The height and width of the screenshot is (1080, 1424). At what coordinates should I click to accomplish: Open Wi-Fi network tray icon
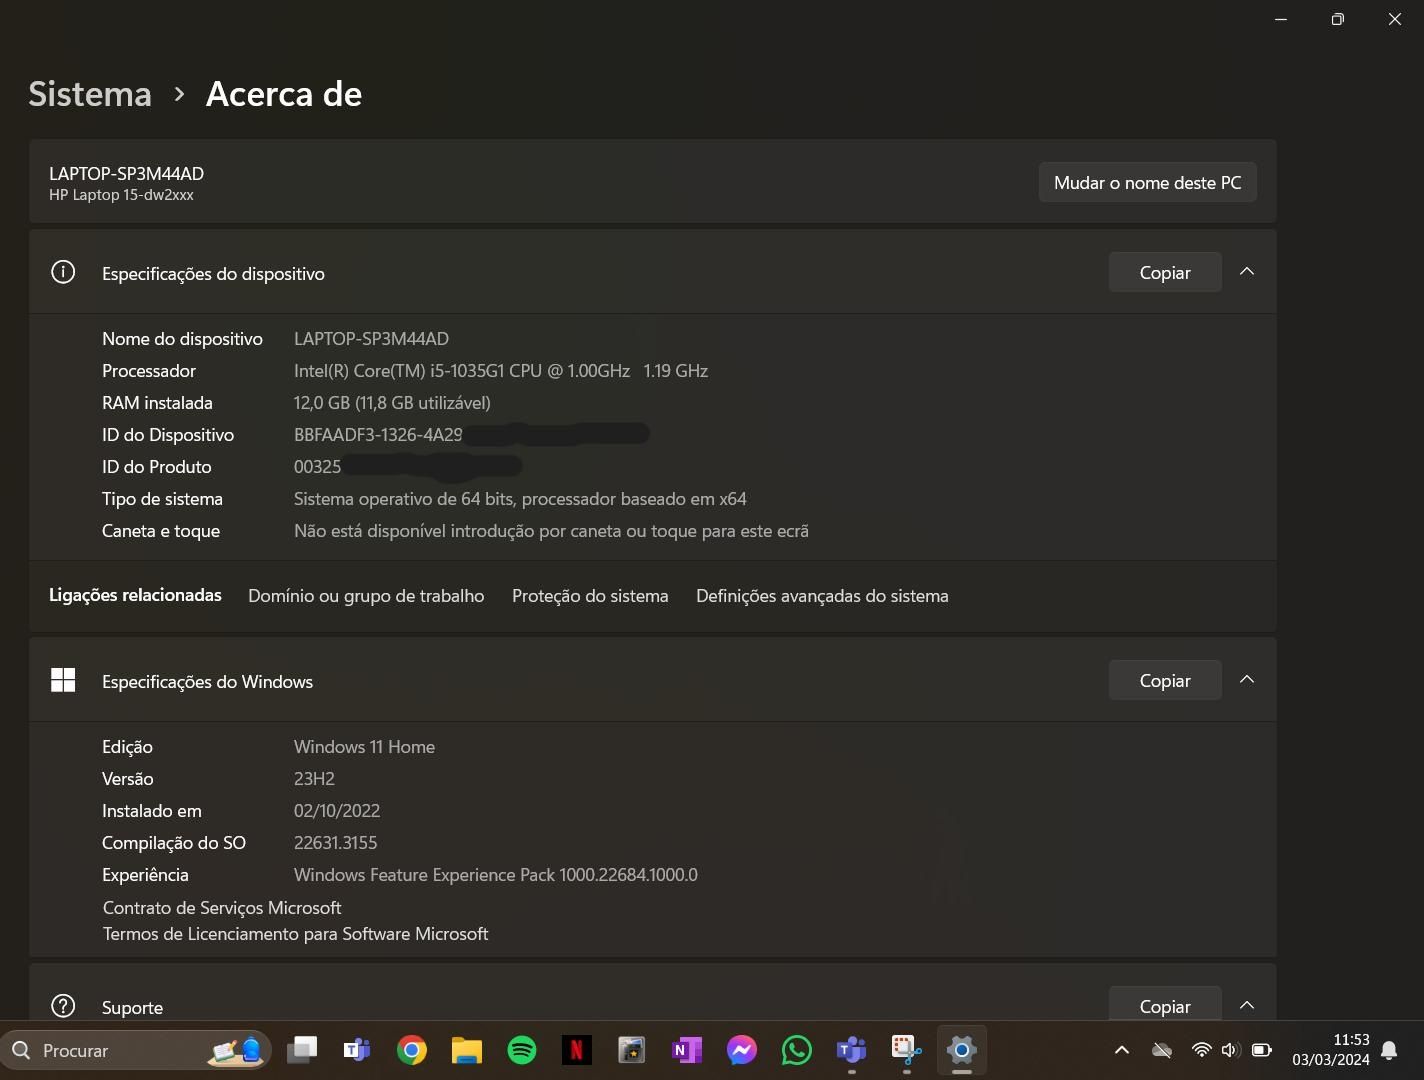point(1201,1050)
